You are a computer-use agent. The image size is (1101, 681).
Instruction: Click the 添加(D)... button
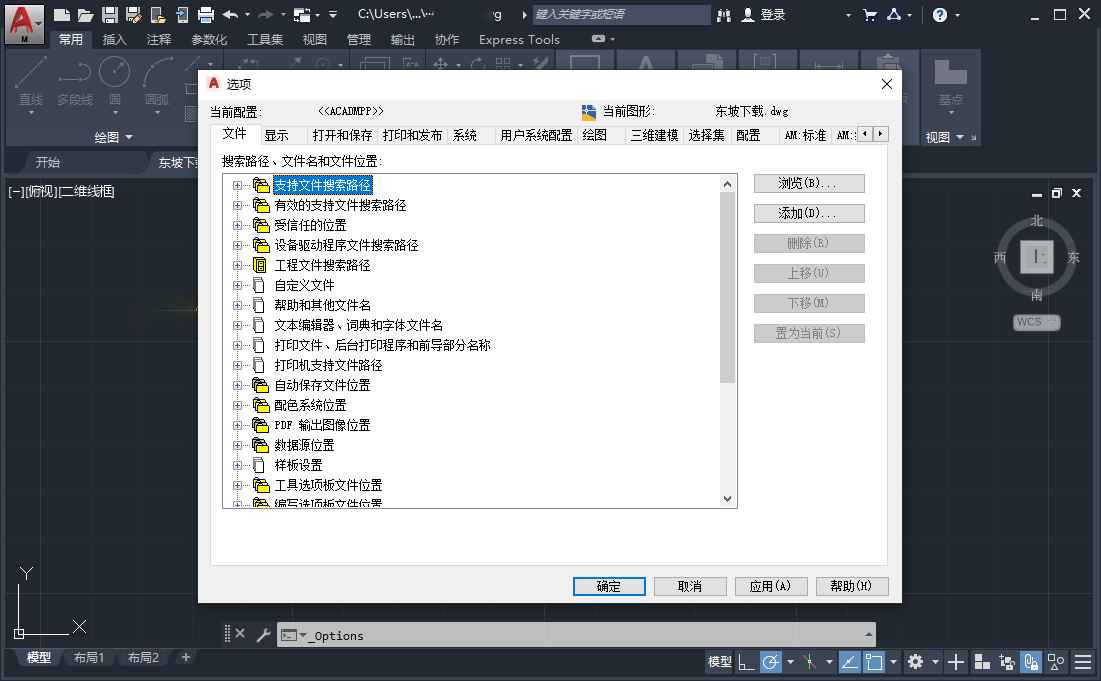[x=809, y=213]
